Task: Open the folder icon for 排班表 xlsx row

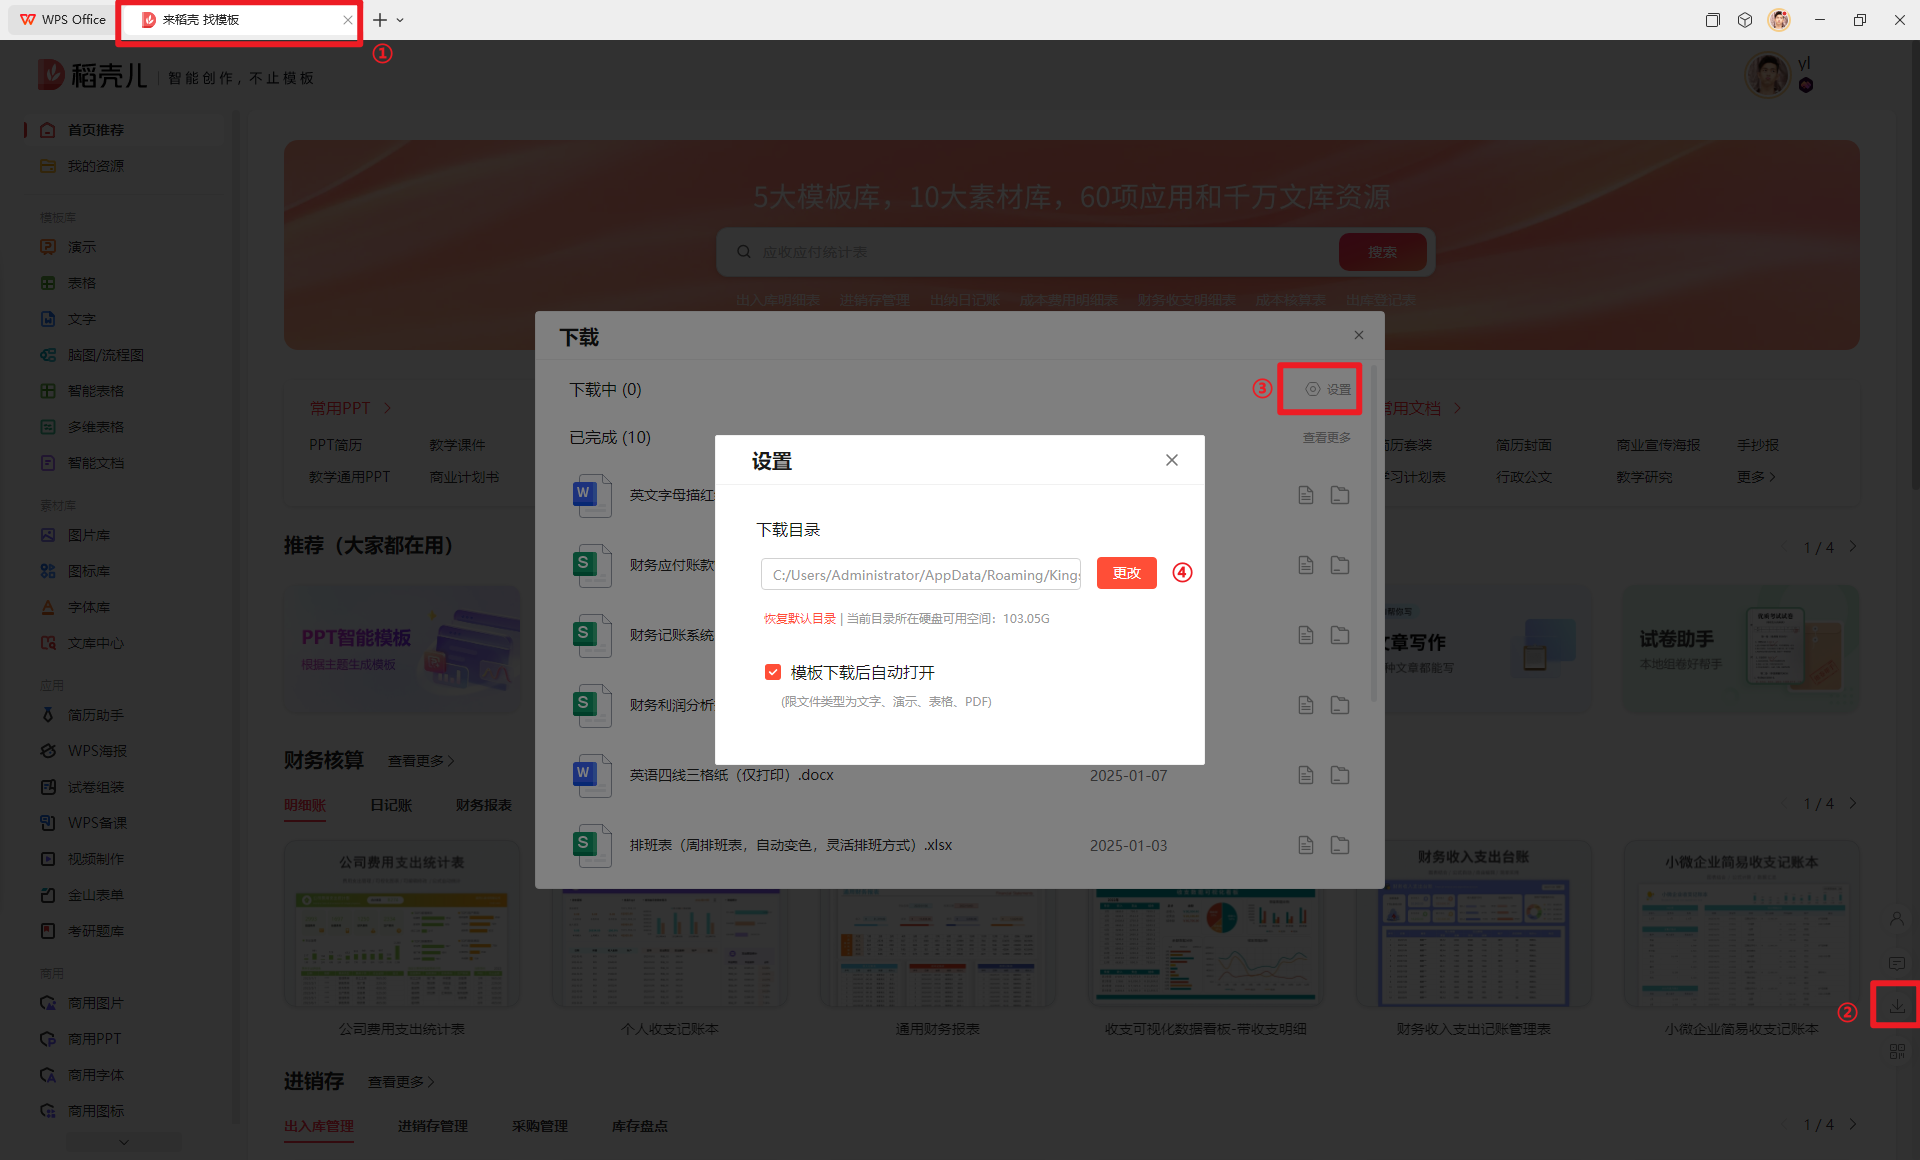Action: [x=1340, y=845]
